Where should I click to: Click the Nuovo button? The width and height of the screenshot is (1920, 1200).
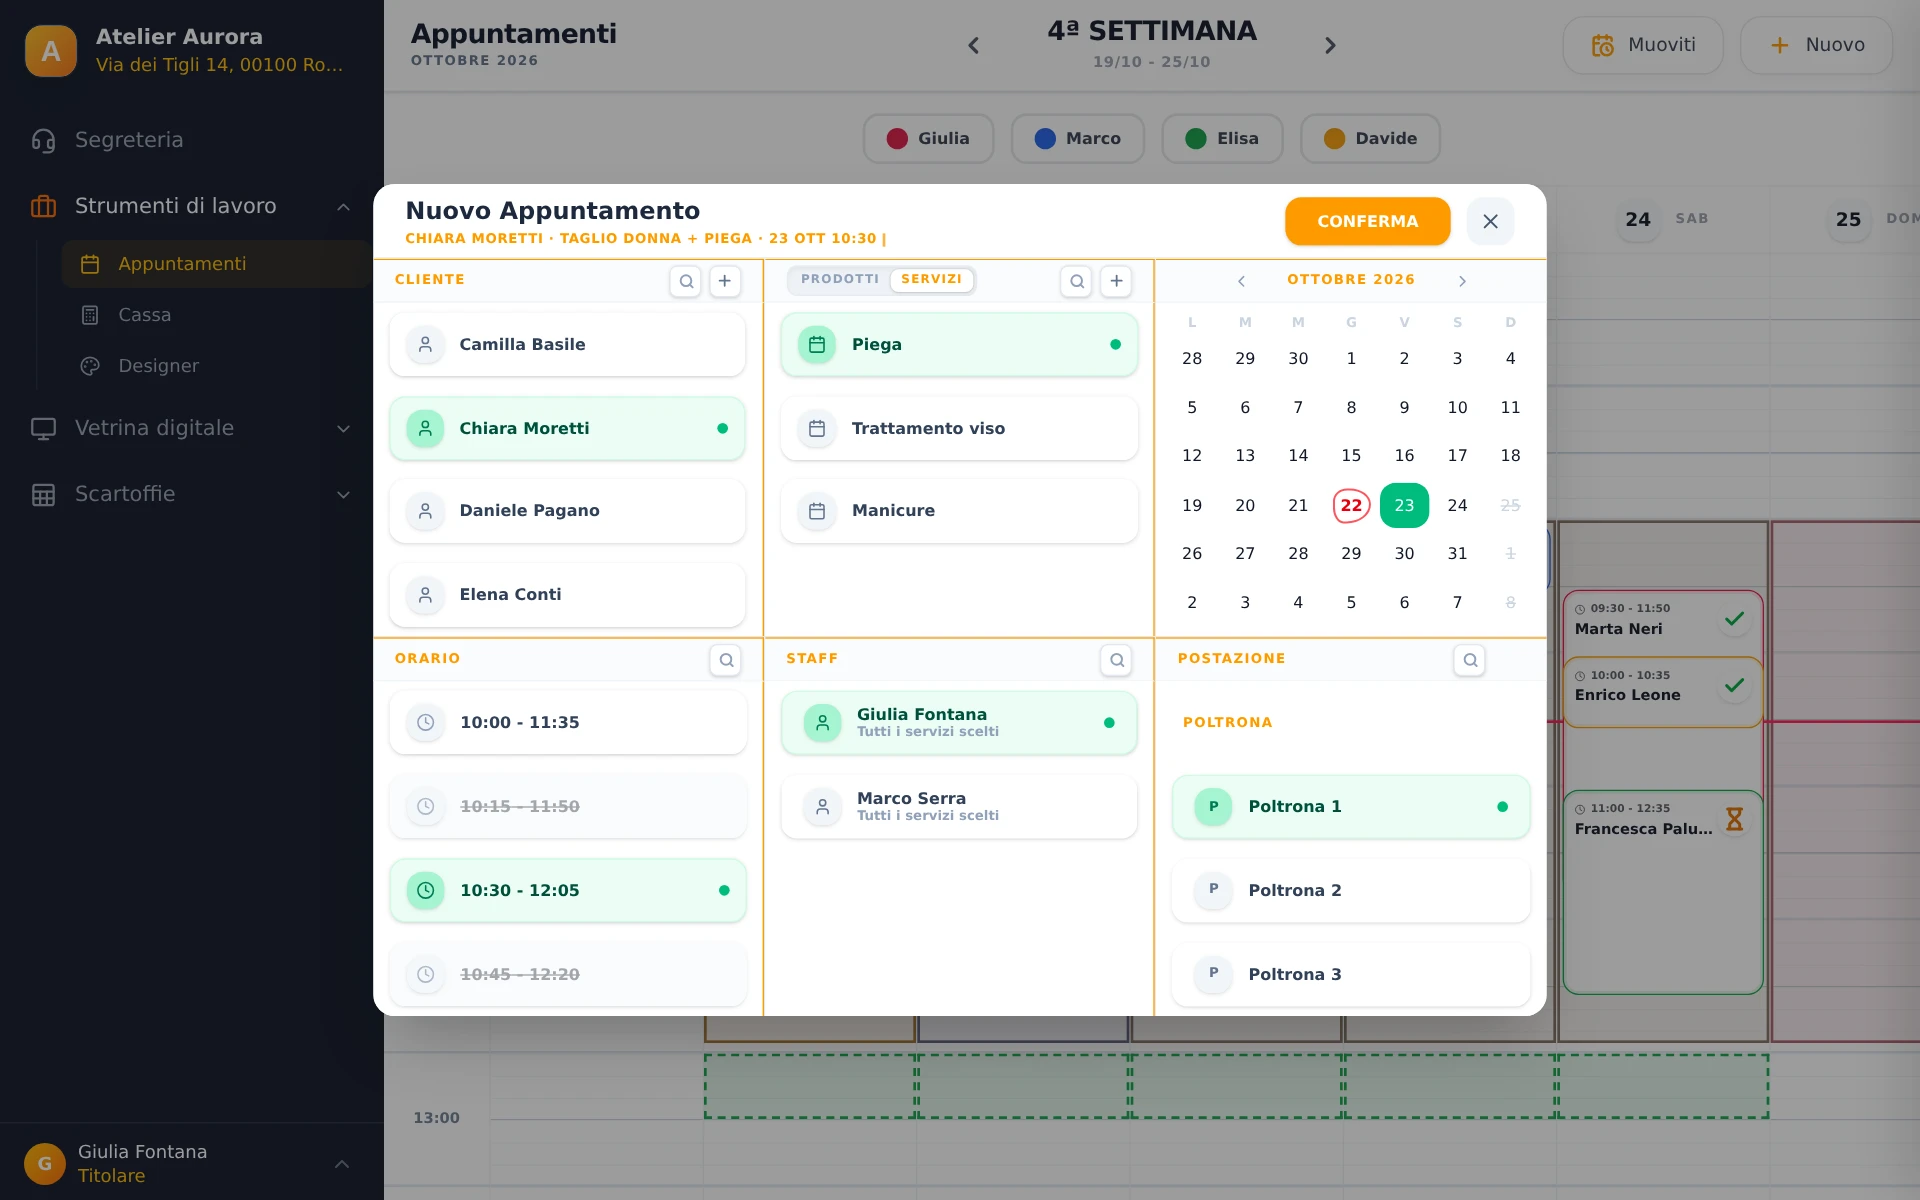1816,45
